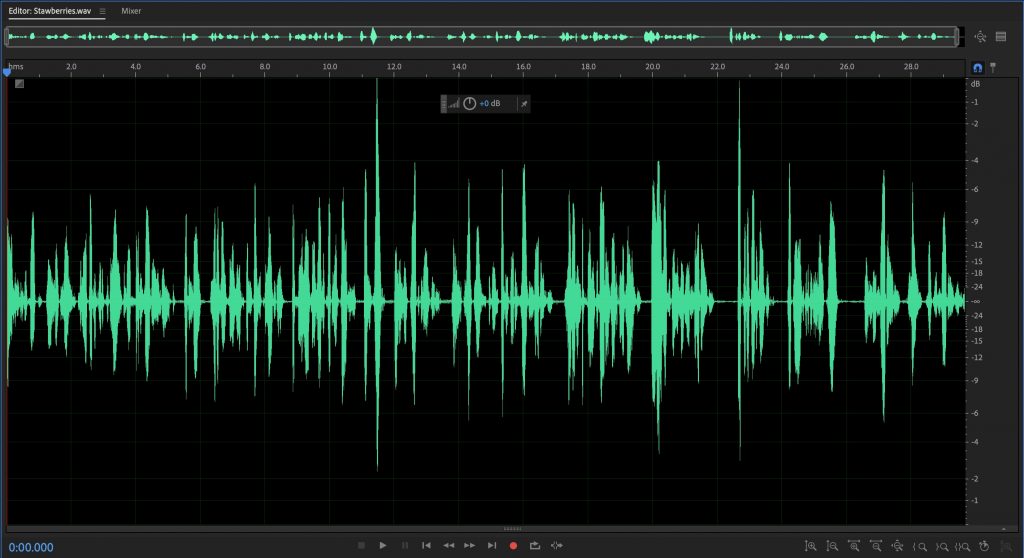Move playhead to next marker
The height and width of the screenshot is (558, 1024).
pyautogui.click(x=491, y=545)
